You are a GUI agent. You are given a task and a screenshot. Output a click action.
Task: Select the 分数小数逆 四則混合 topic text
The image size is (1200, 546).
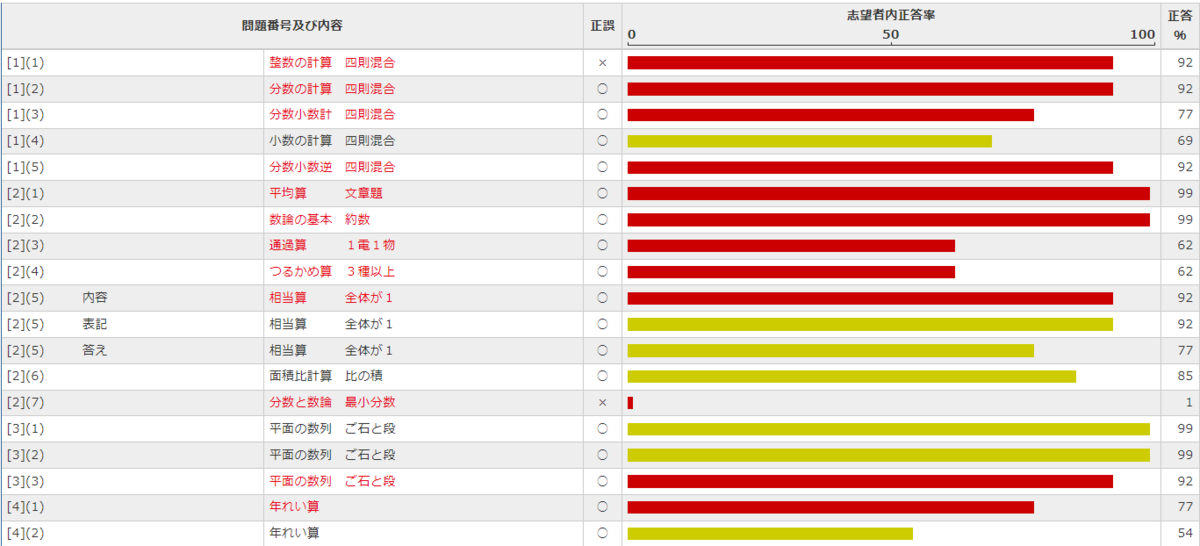332,167
